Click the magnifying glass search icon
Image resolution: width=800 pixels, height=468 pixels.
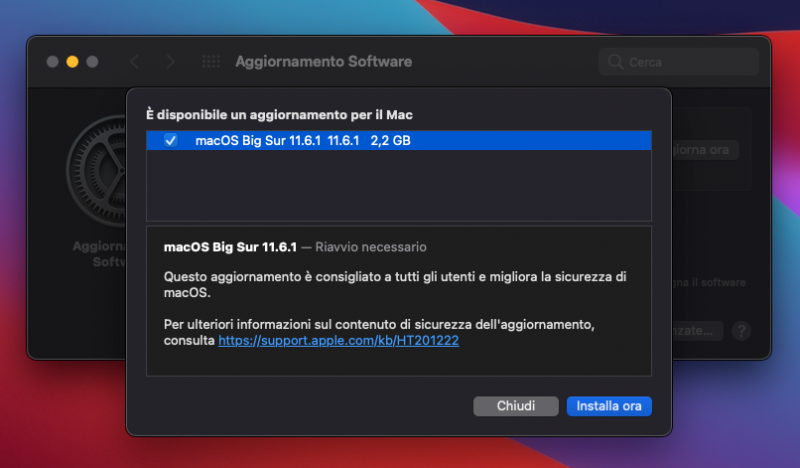pos(615,62)
